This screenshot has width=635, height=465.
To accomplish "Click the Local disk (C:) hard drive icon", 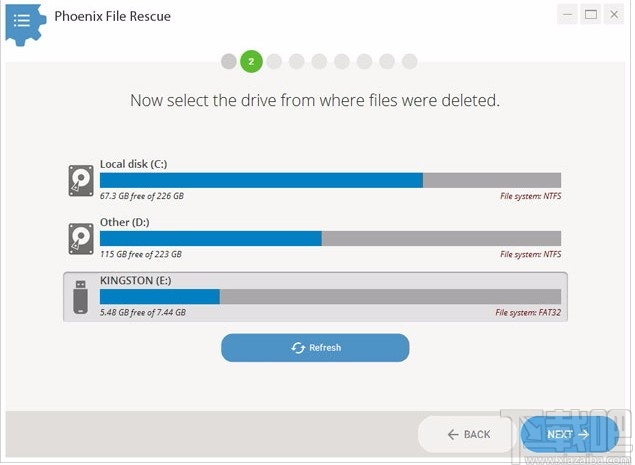I will coord(81,180).
